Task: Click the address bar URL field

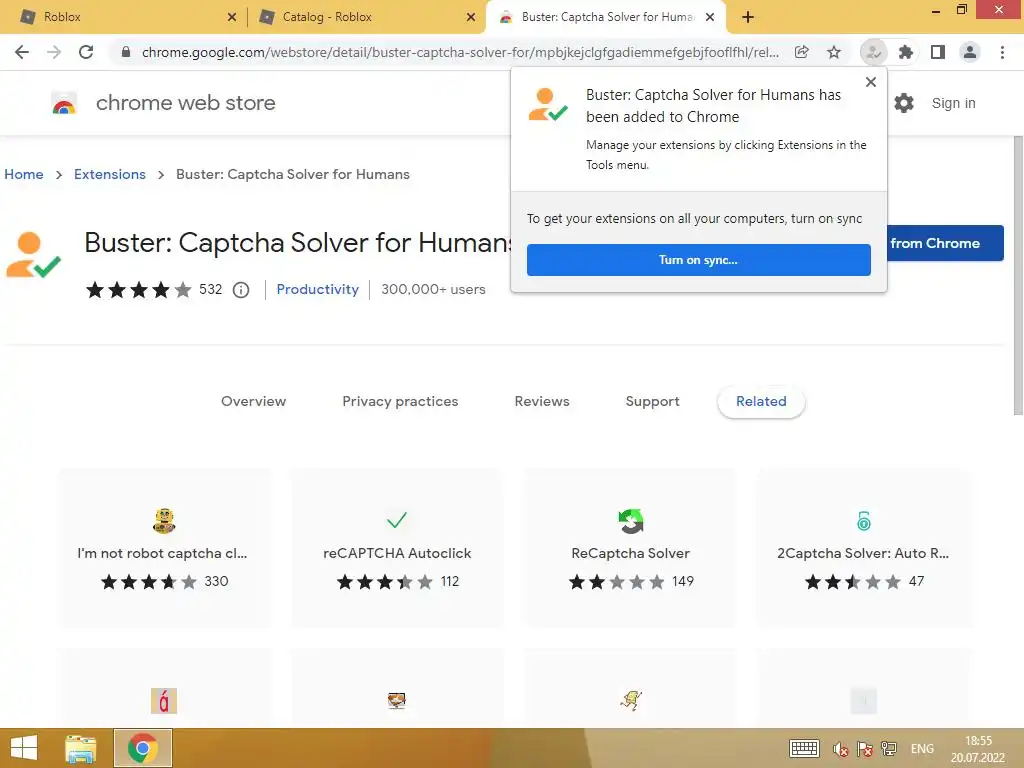Action: pyautogui.click(x=460, y=52)
